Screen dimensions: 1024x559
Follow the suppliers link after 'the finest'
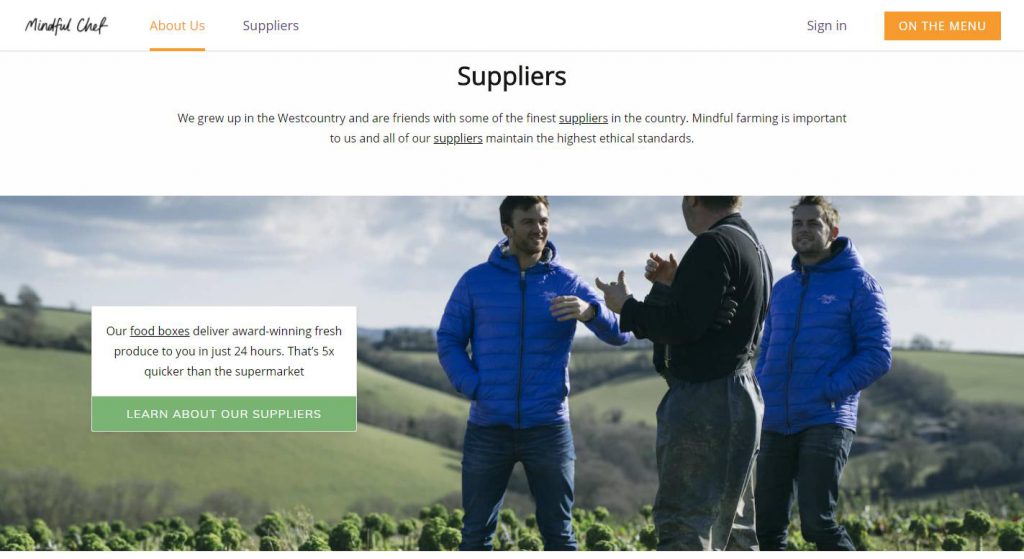[x=583, y=118]
